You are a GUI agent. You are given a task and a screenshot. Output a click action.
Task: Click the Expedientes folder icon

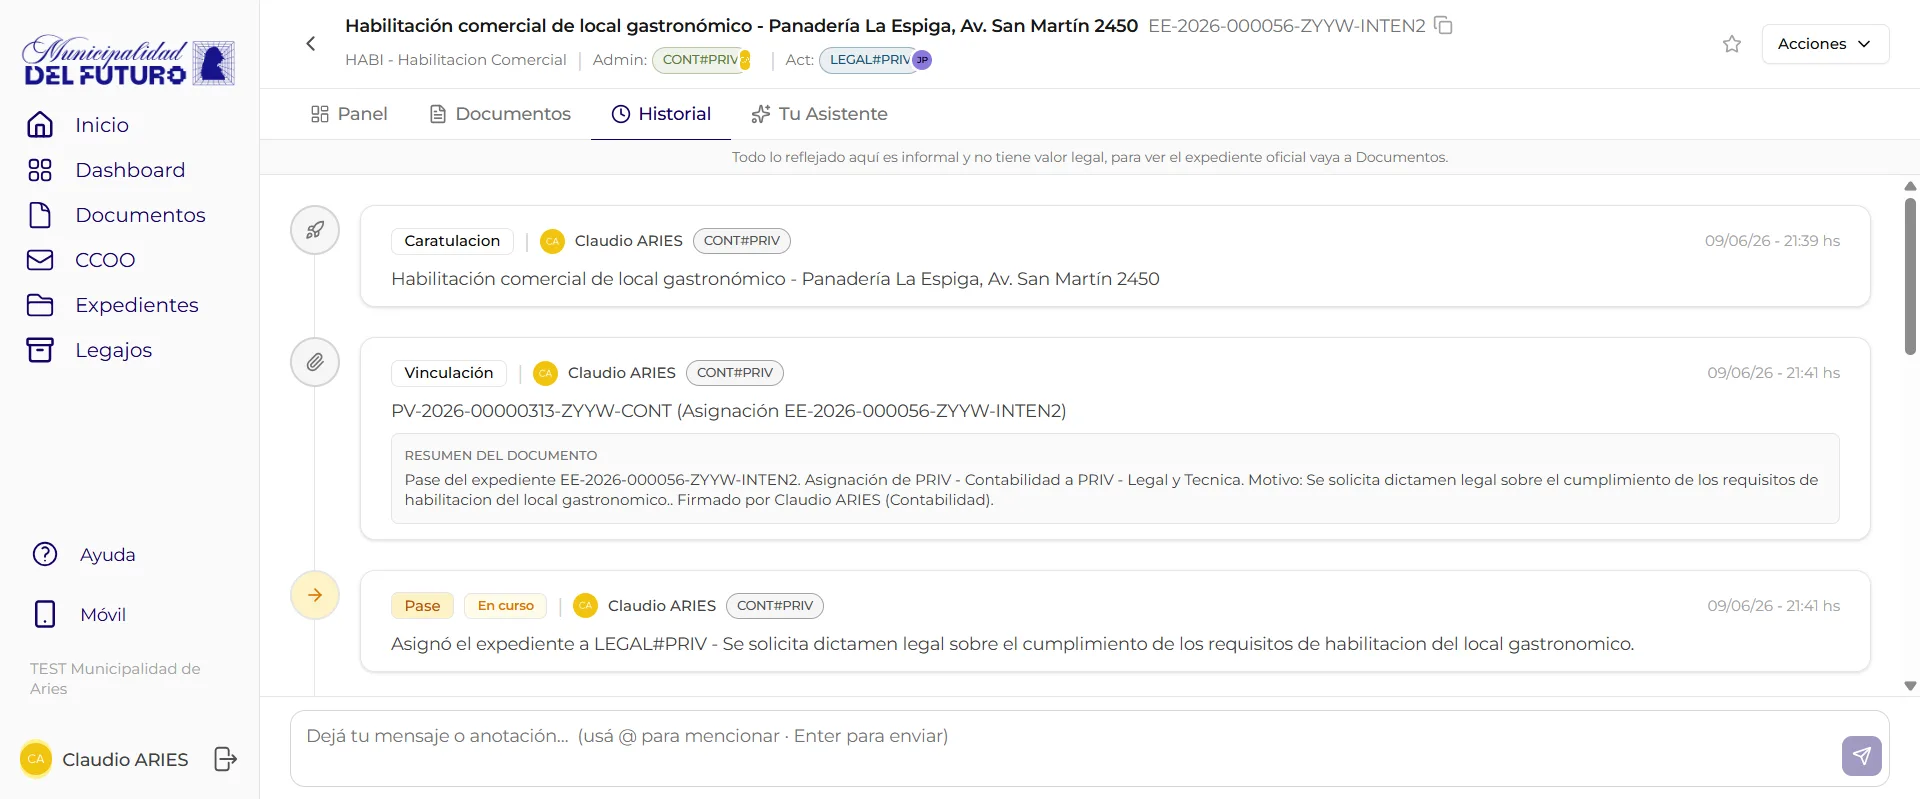coord(40,305)
